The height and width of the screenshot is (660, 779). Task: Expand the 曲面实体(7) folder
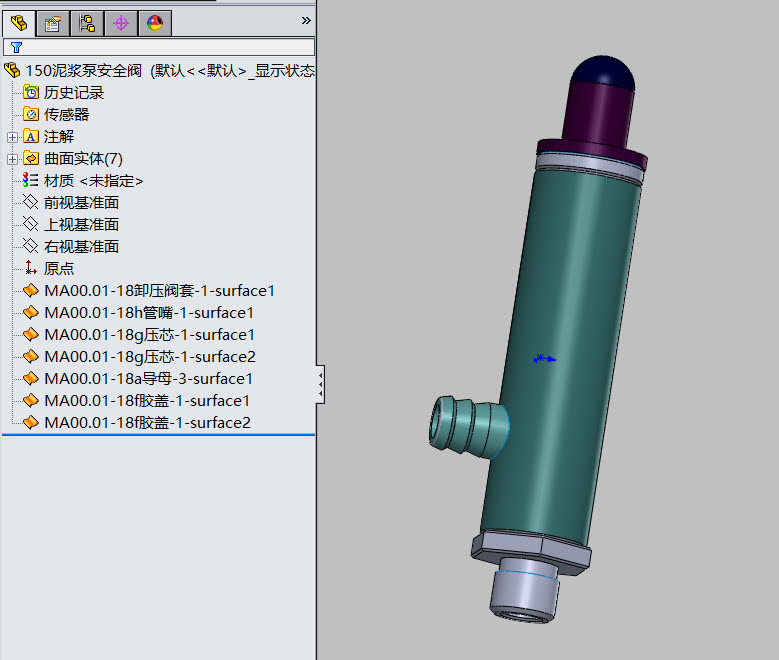click(x=12, y=159)
